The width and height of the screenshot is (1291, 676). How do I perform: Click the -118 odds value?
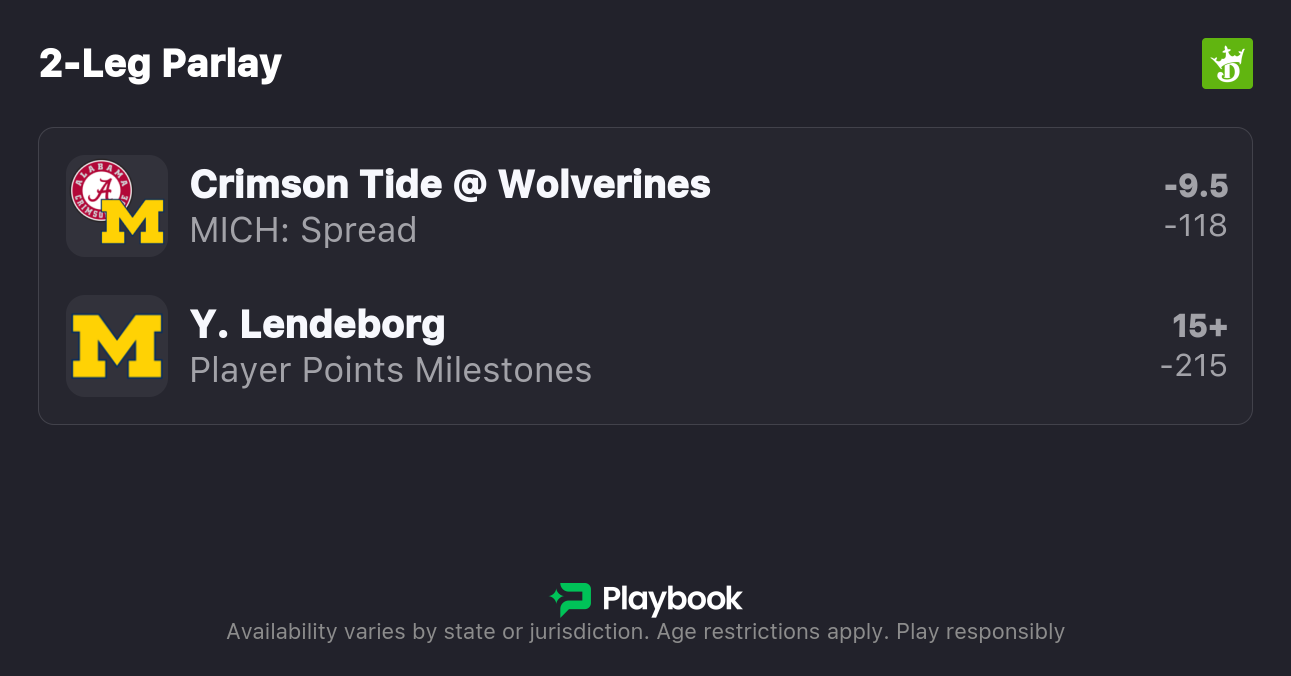pos(1196,226)
